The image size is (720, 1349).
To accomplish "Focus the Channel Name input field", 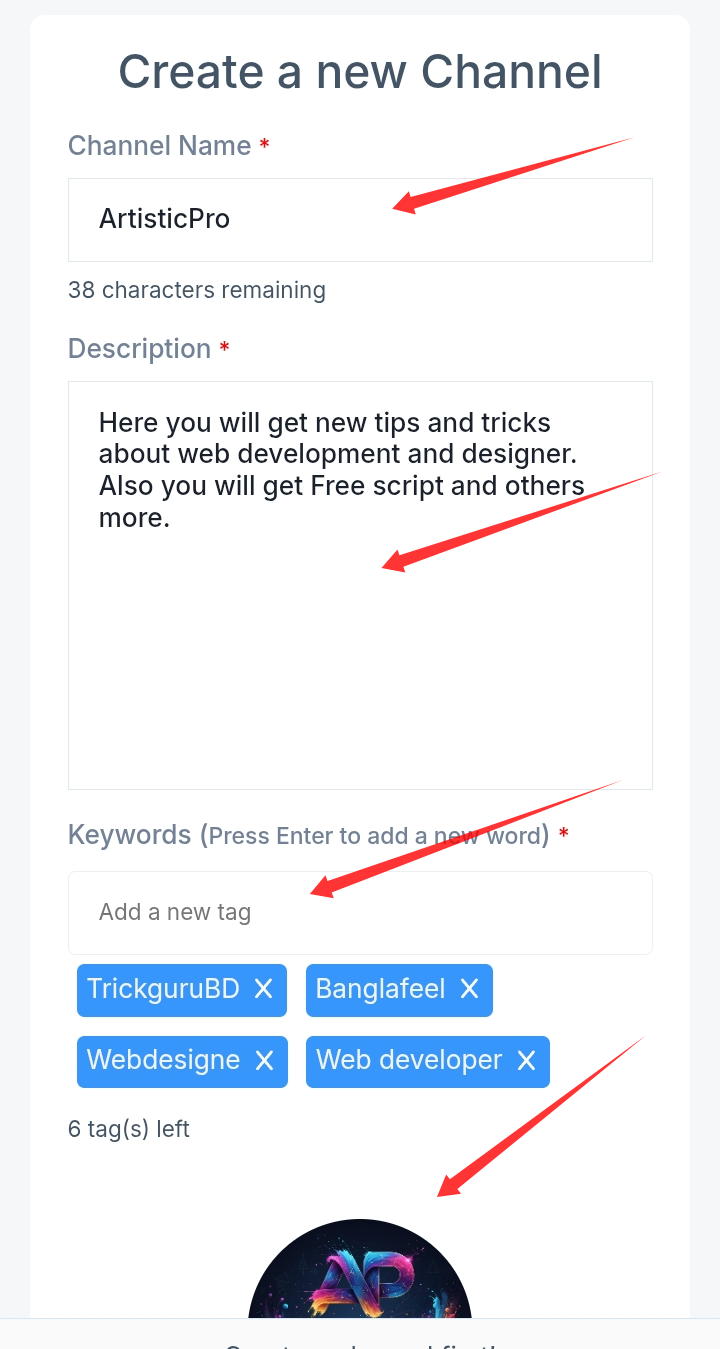I will 360,220.
